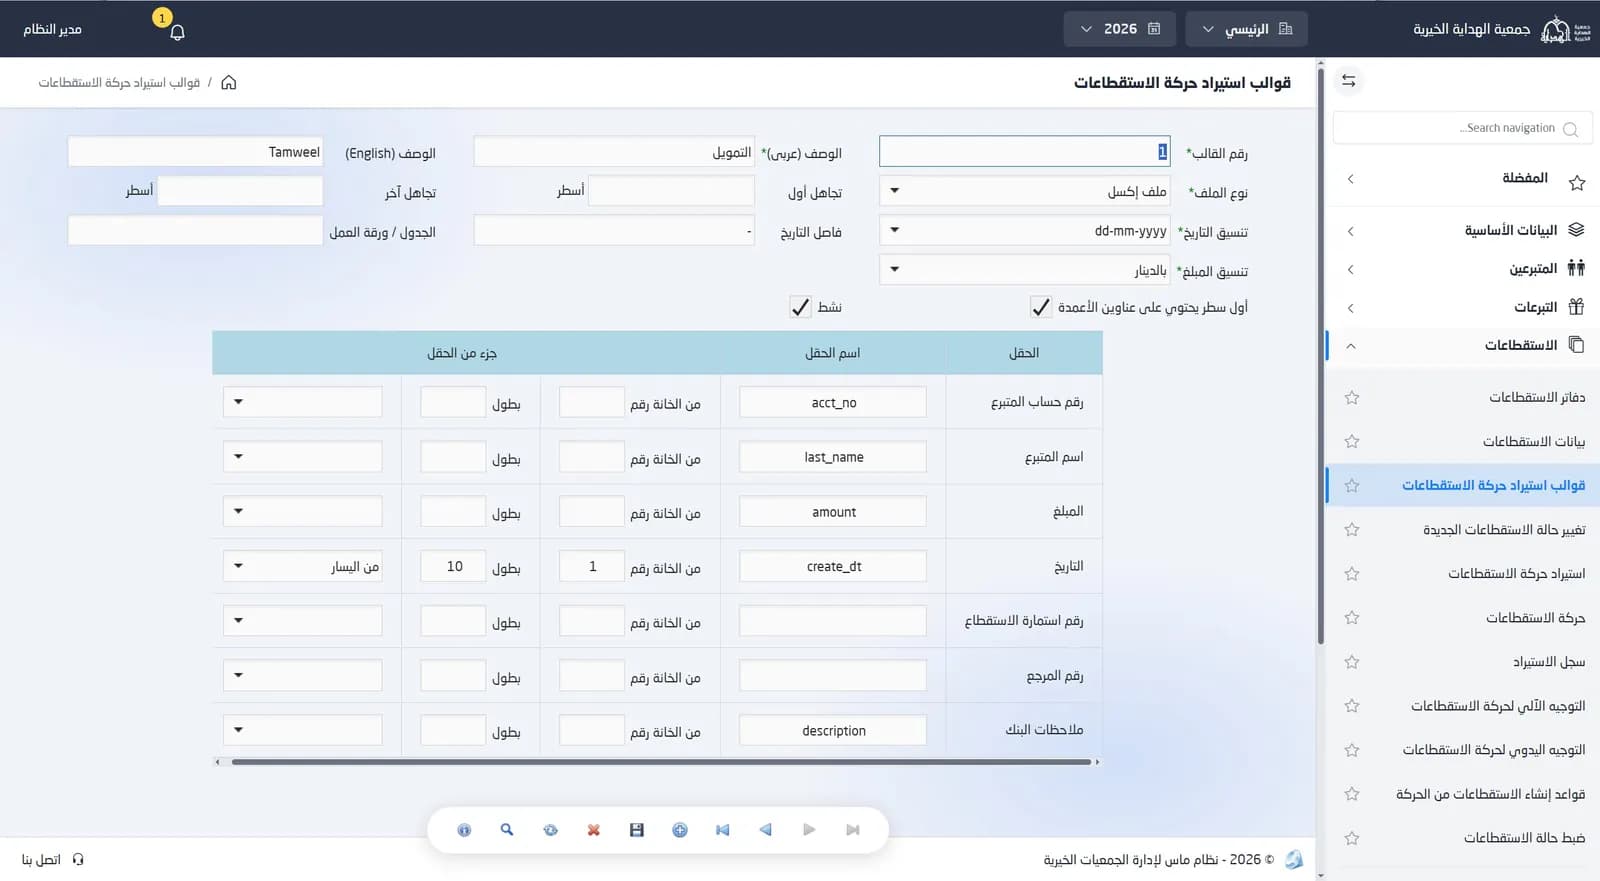Collapse the الاستقطاعات menu section
Viewport: 1600px width, 881px height.
[x=1463, y=345]
